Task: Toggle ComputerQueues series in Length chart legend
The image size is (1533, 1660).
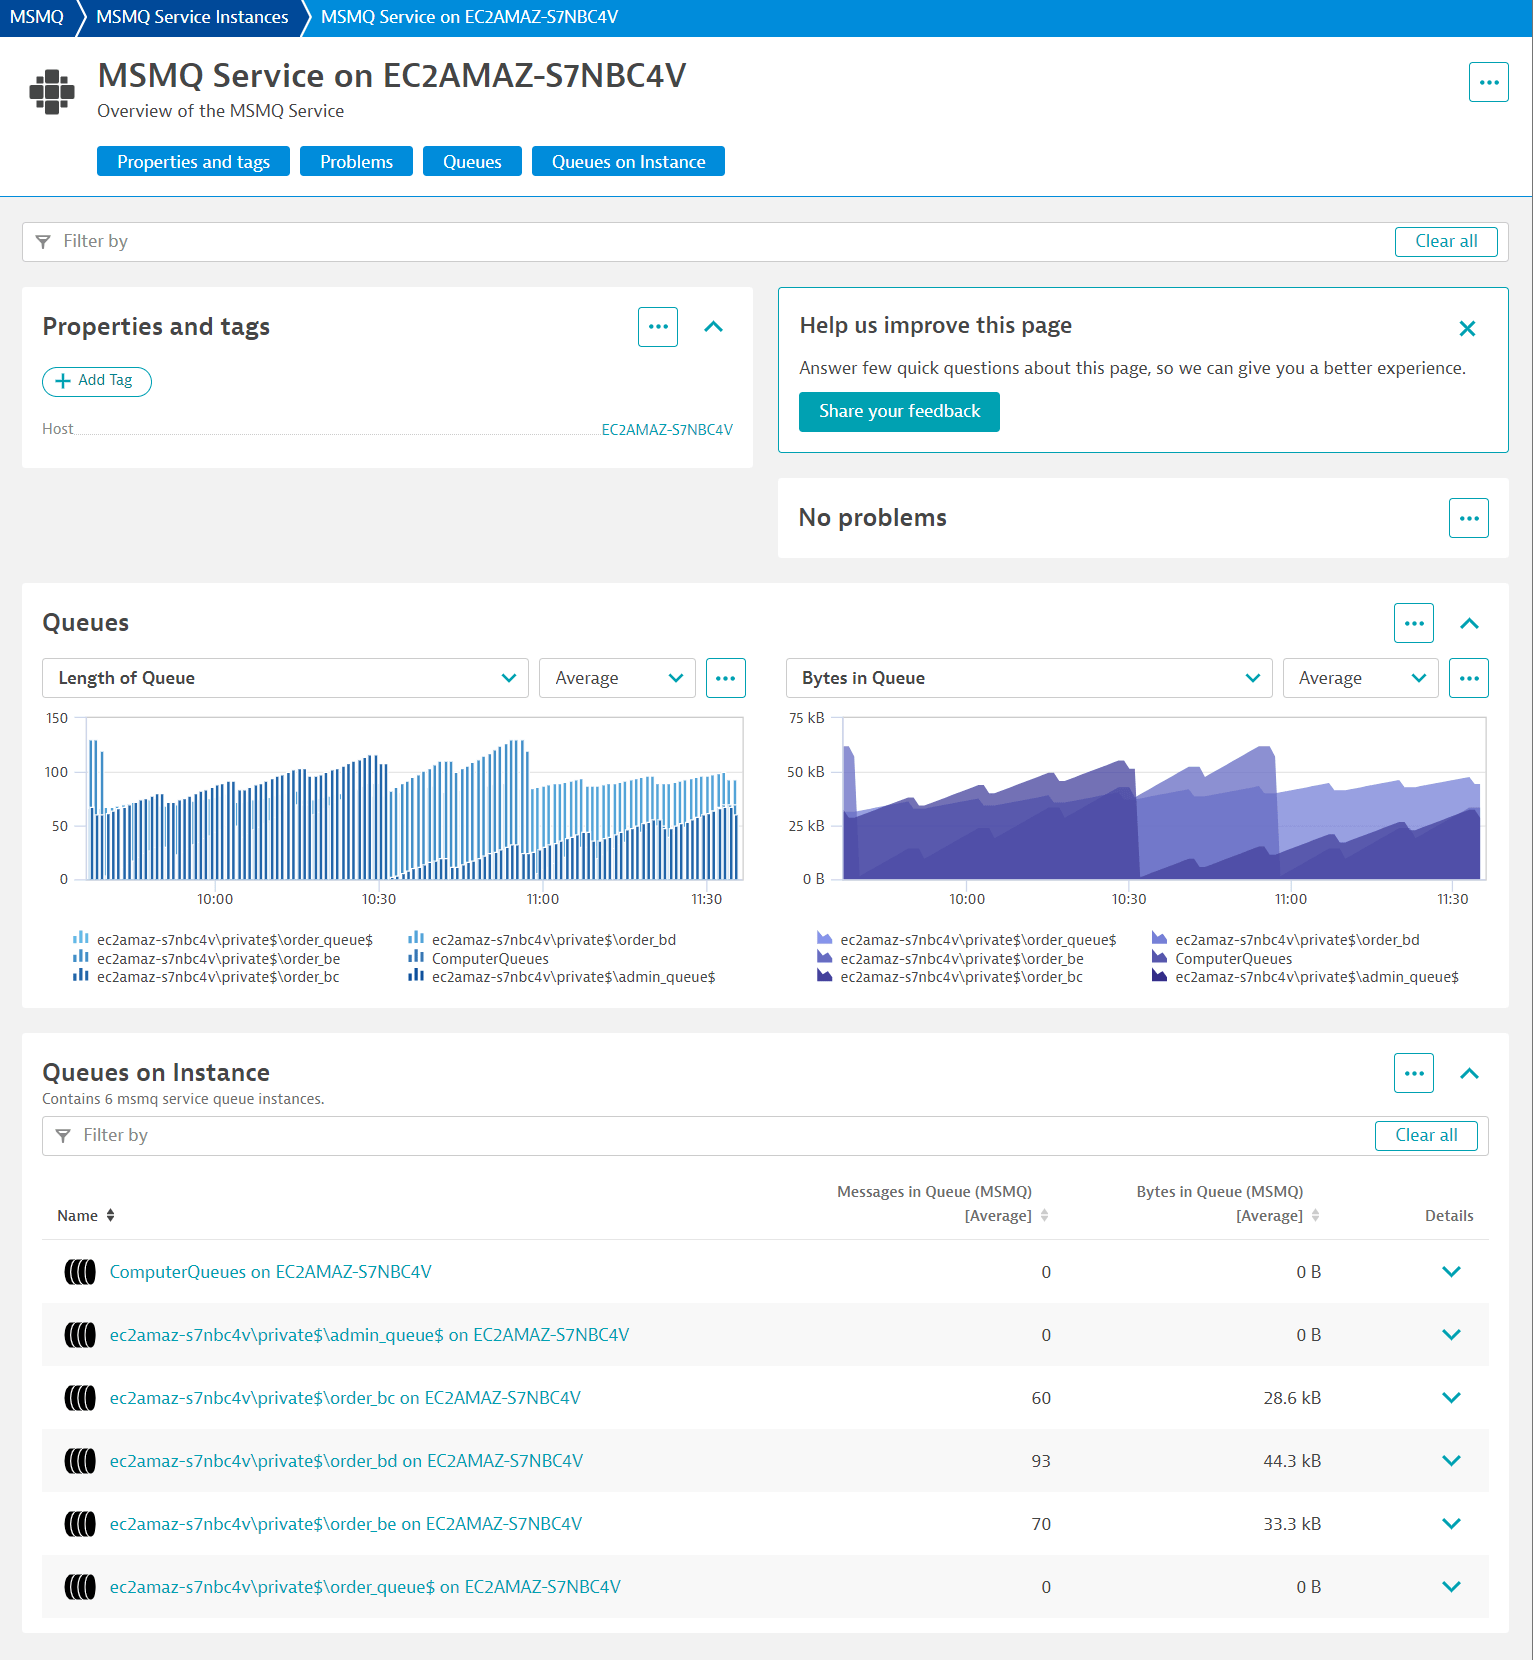Action: 478,959
